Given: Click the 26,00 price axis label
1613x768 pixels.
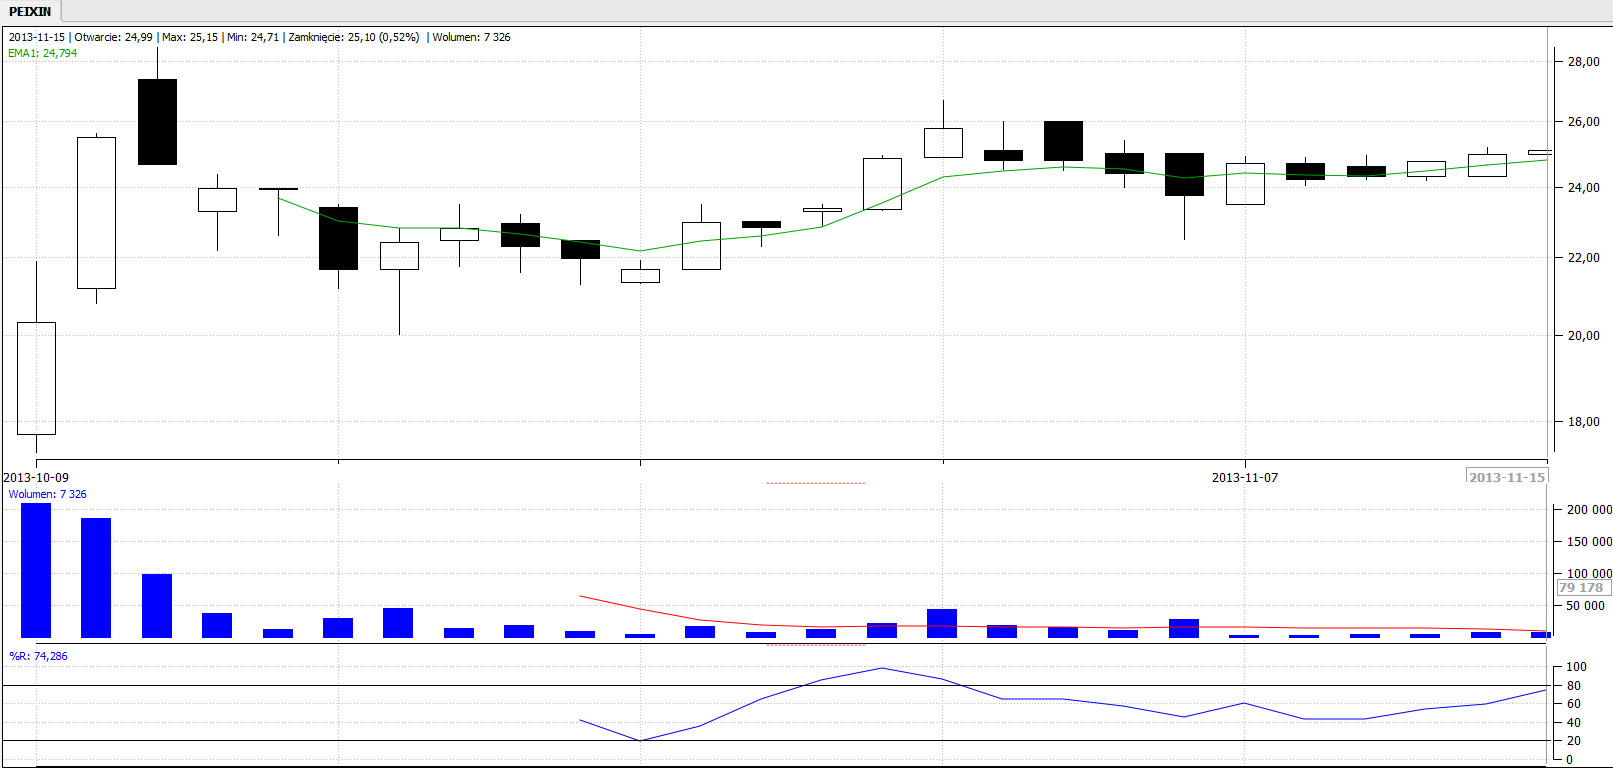Looking at the screenshot, I should click(1583, 122).
